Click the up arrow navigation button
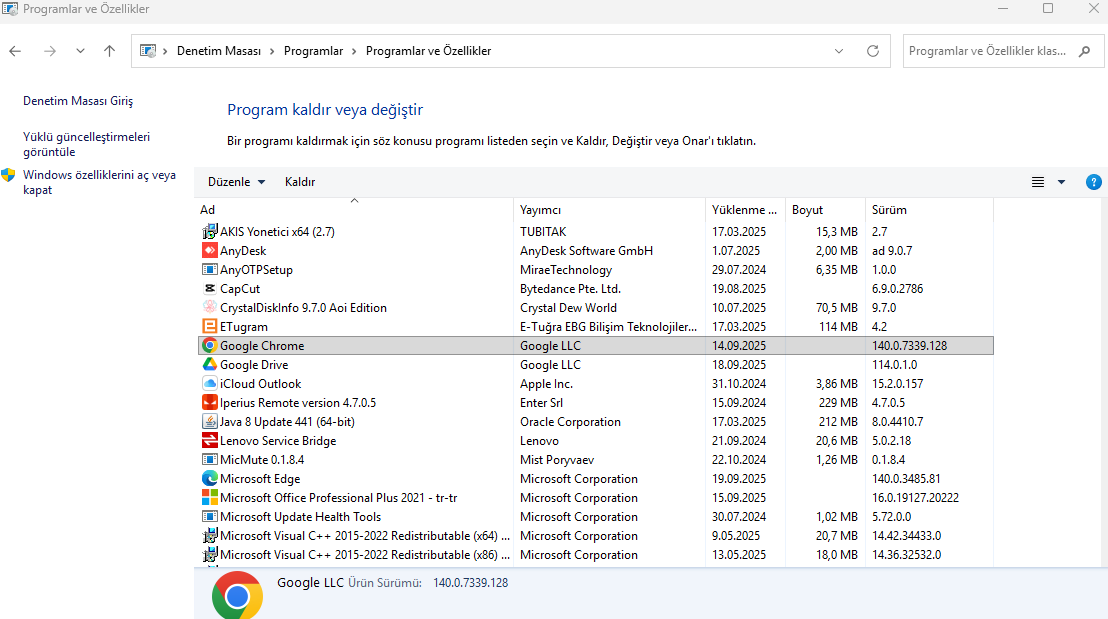Viewport: 1108px width, 619px height. [x=109, y=51]
